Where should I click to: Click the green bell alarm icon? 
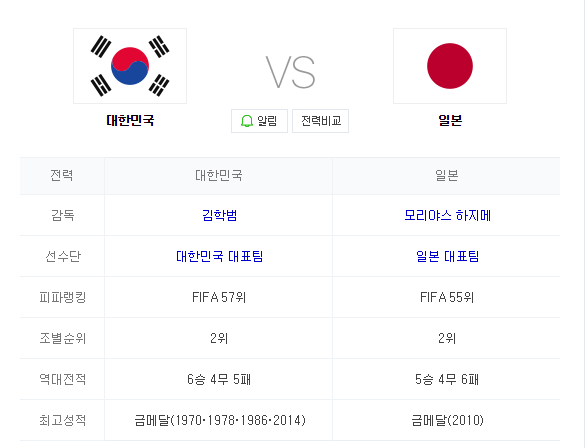coord(247,121)
